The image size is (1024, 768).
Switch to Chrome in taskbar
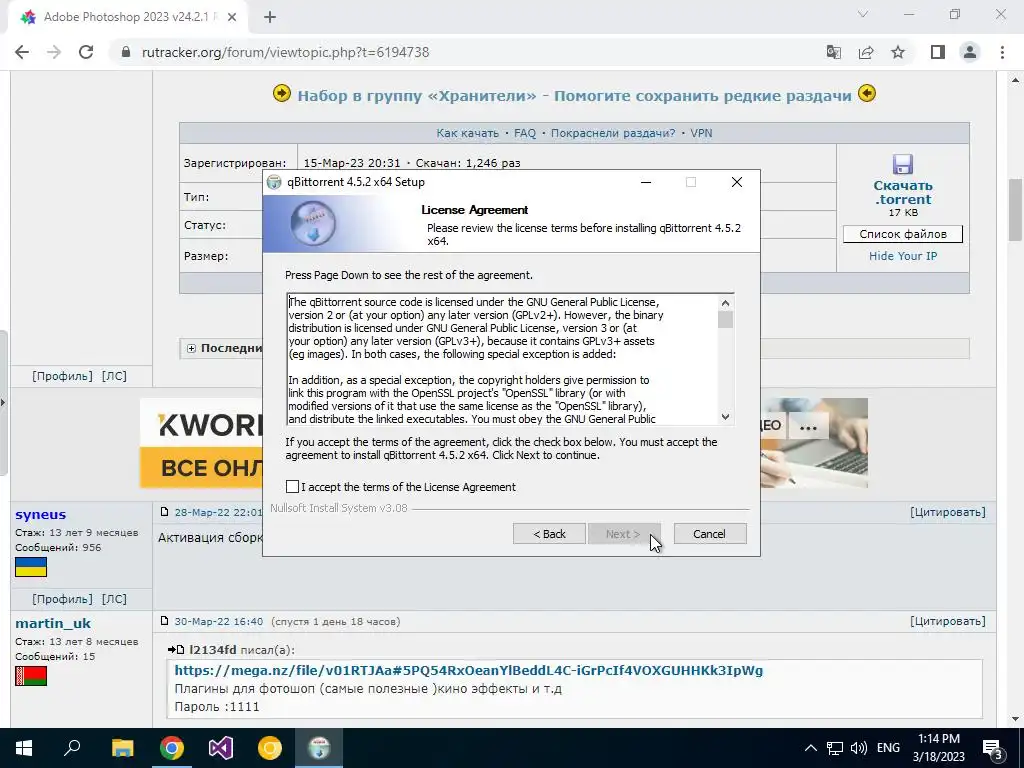tap(172, 748)
